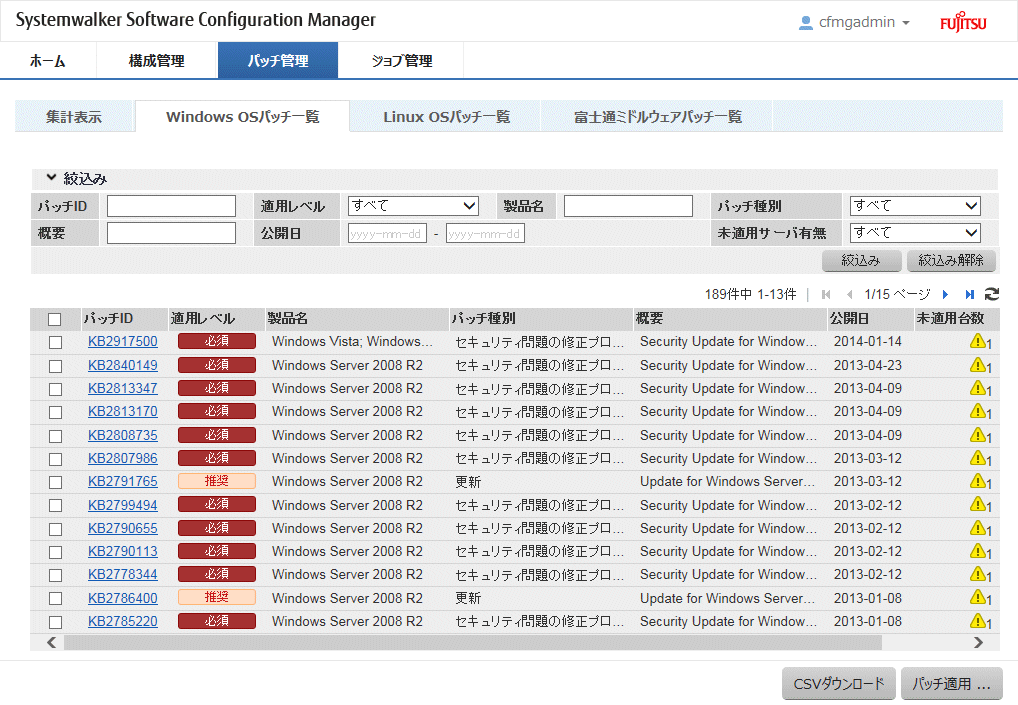
Task: Open the cfmgadmin user menu arrow
Action: pos(906,23)
